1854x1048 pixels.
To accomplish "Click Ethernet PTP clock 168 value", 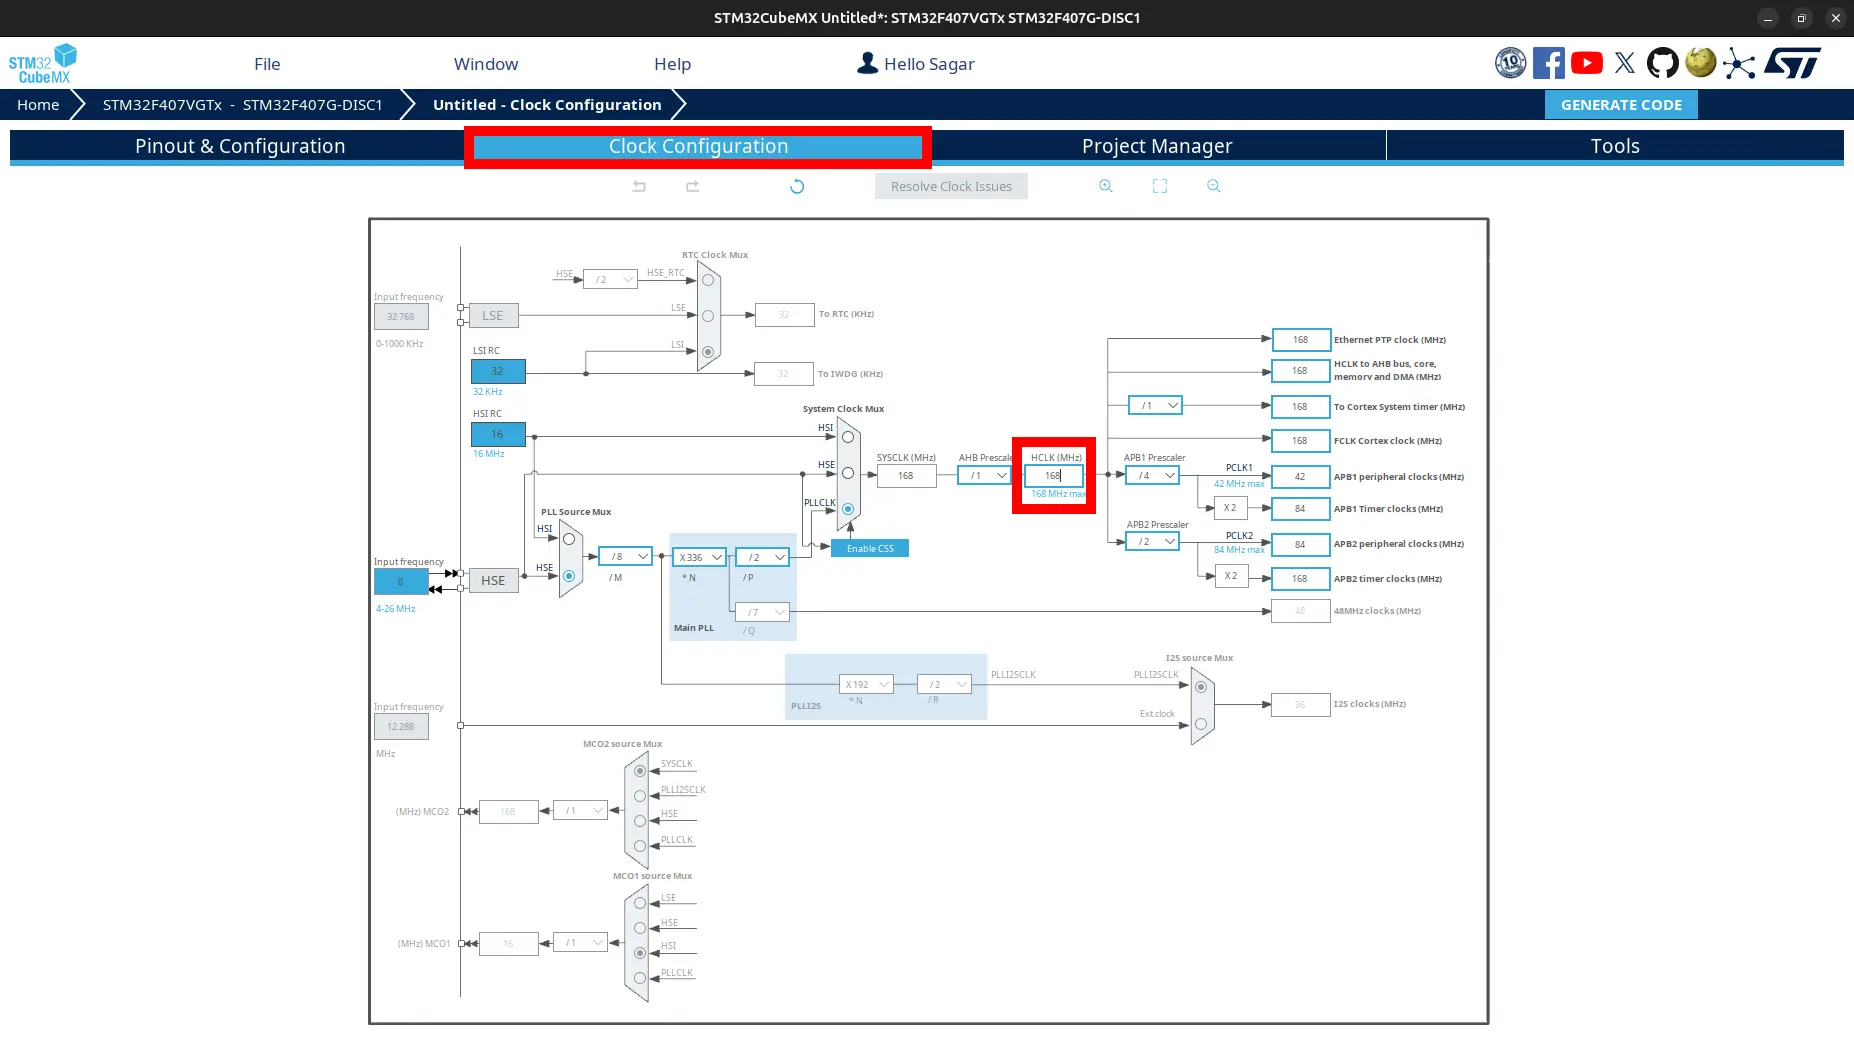I will pyautogui.click(x=1301, y=339).
